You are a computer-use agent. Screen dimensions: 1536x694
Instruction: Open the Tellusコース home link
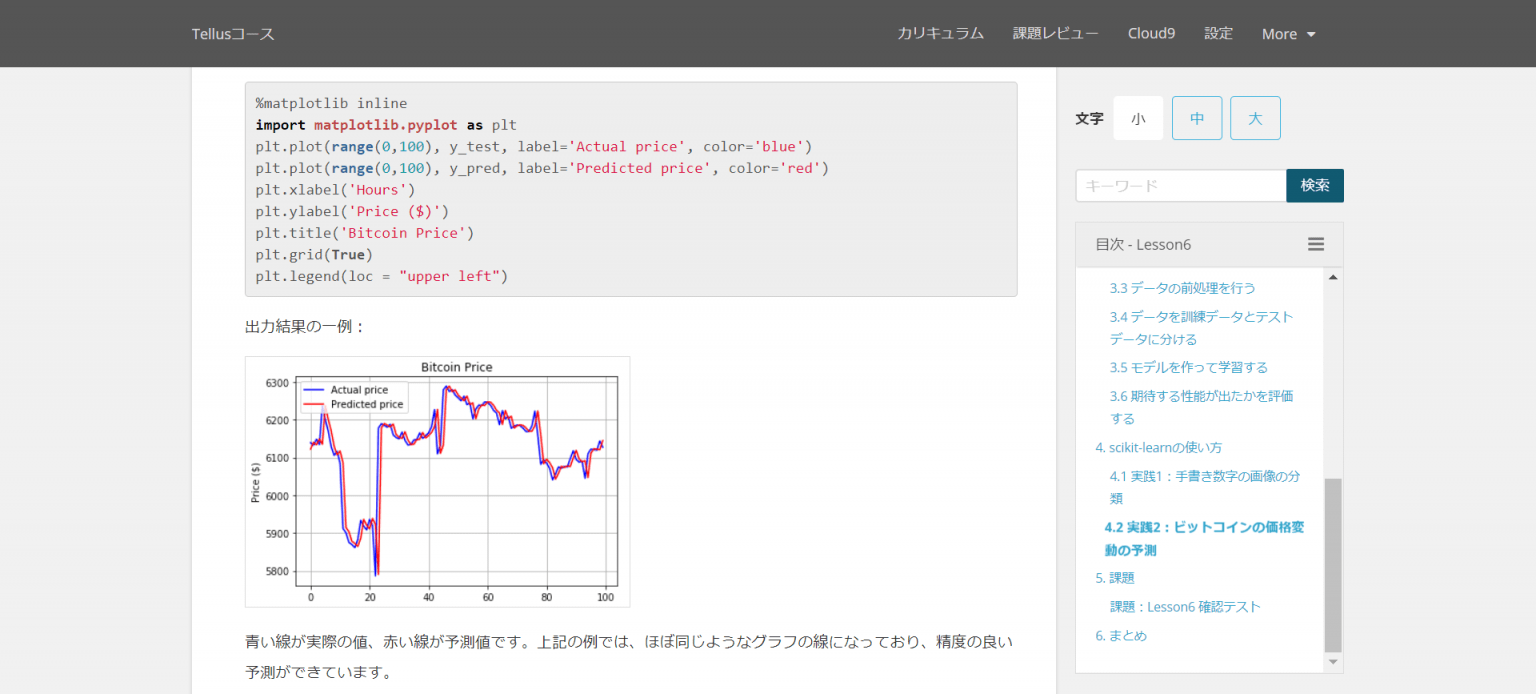(233, 34)
